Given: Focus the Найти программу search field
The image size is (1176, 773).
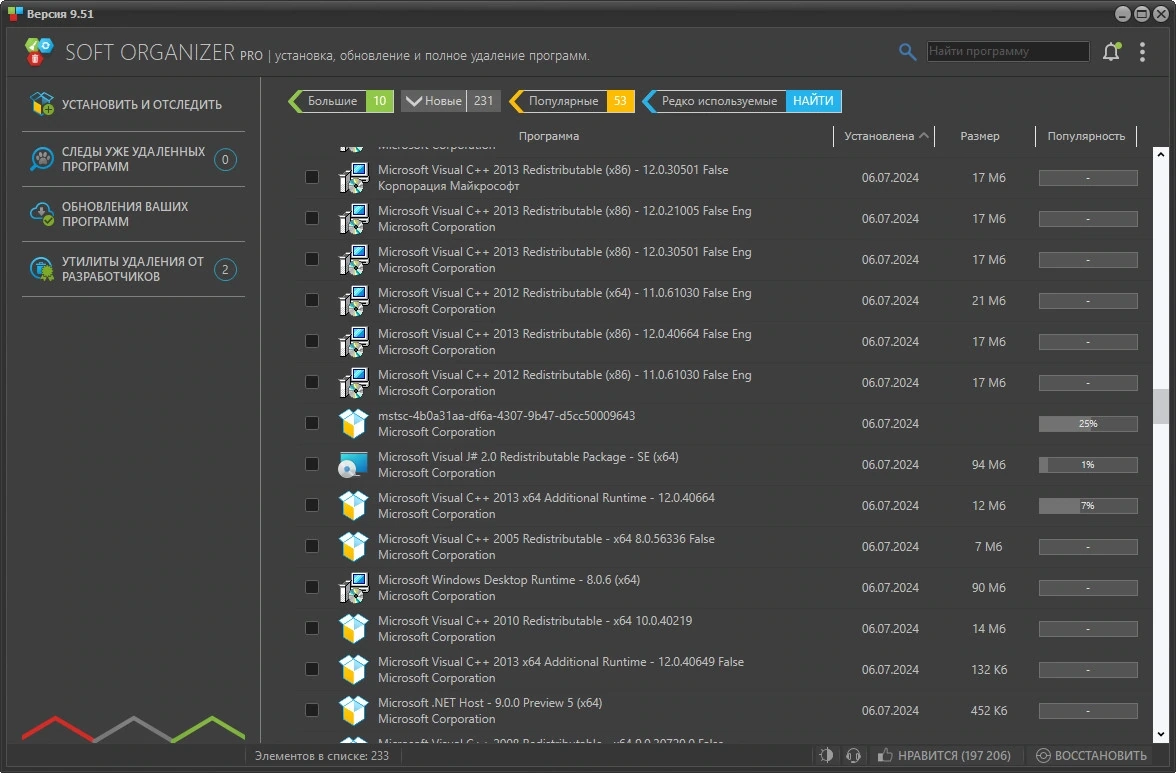Looking at the screenshot, I should coord(1008,51).
